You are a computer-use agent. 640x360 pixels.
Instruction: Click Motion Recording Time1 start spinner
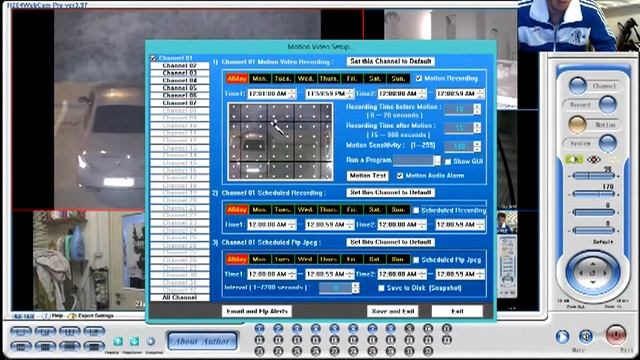tap(291, 94)
